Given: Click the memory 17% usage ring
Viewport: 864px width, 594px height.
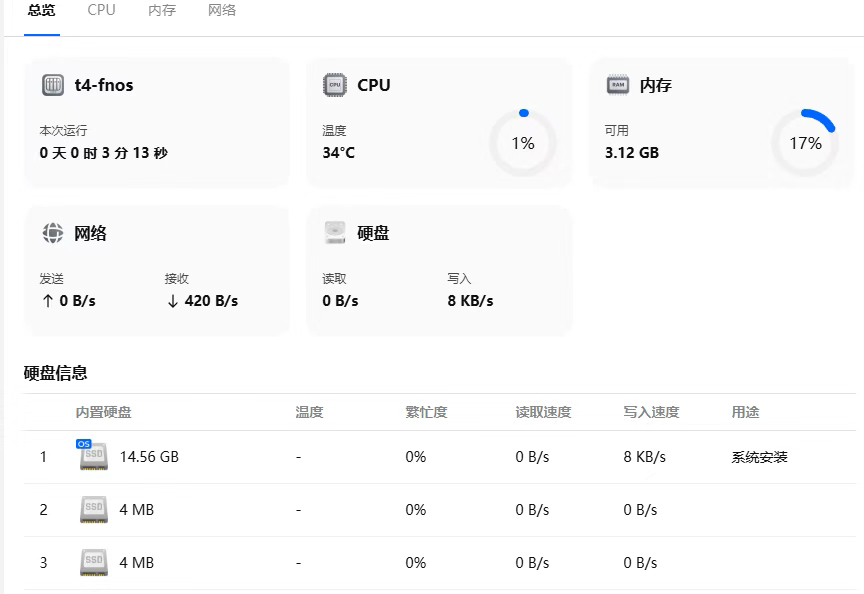Looking at the screenshot, I should coord(805,143).
